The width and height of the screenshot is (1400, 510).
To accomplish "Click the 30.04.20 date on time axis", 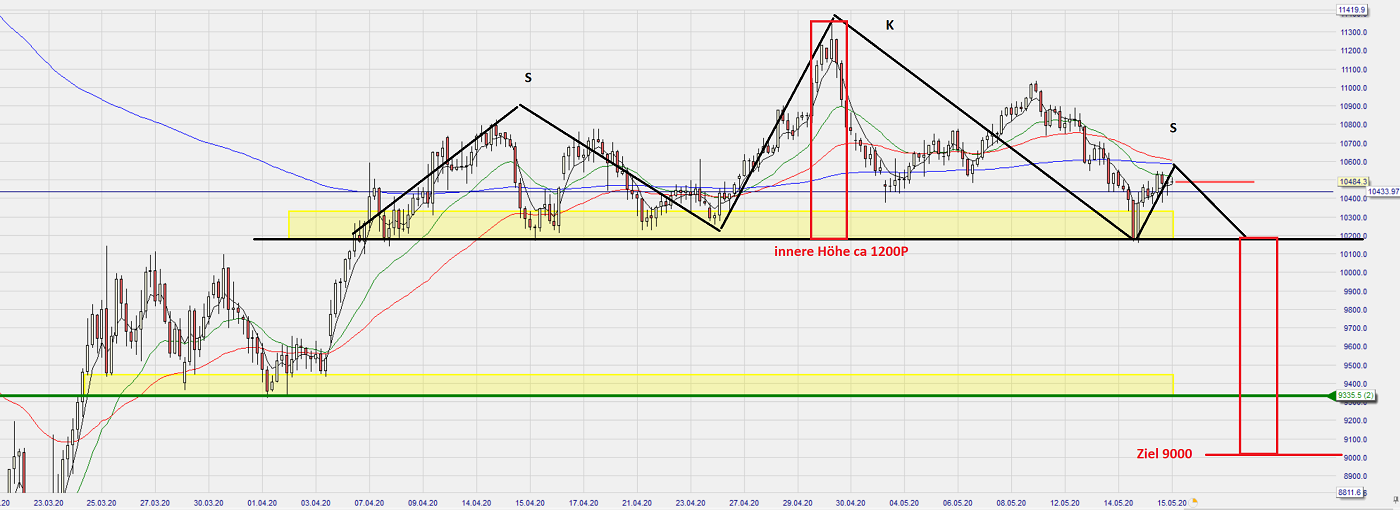I will point(849,504).
